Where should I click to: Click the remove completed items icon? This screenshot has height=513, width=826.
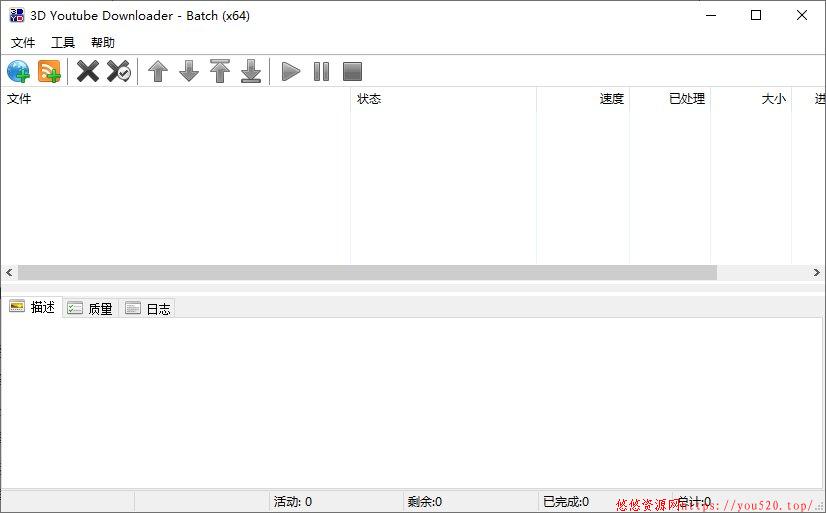pos(119,71)
